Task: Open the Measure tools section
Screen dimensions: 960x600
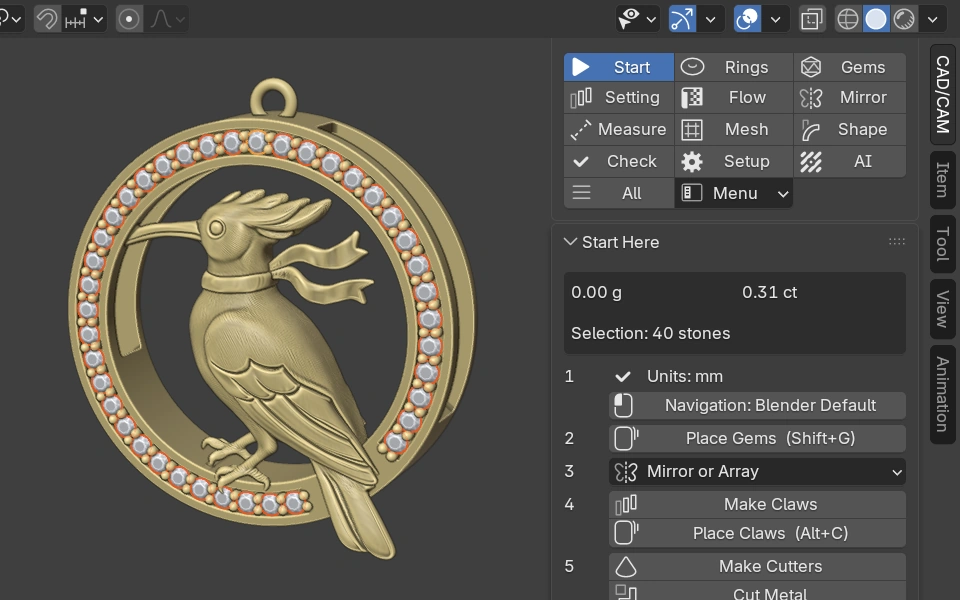Action: tap(618, 130)
